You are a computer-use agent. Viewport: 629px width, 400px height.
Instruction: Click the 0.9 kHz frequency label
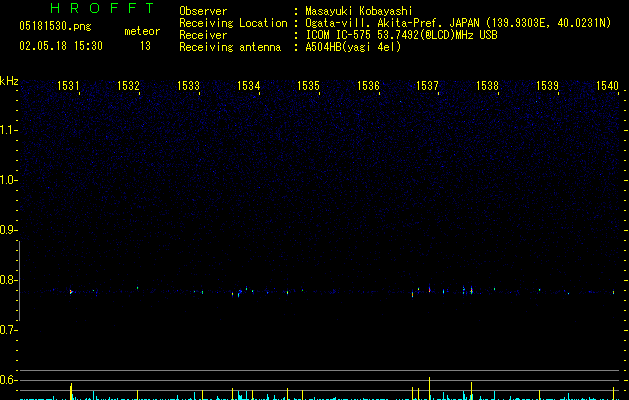coord(8,230)
